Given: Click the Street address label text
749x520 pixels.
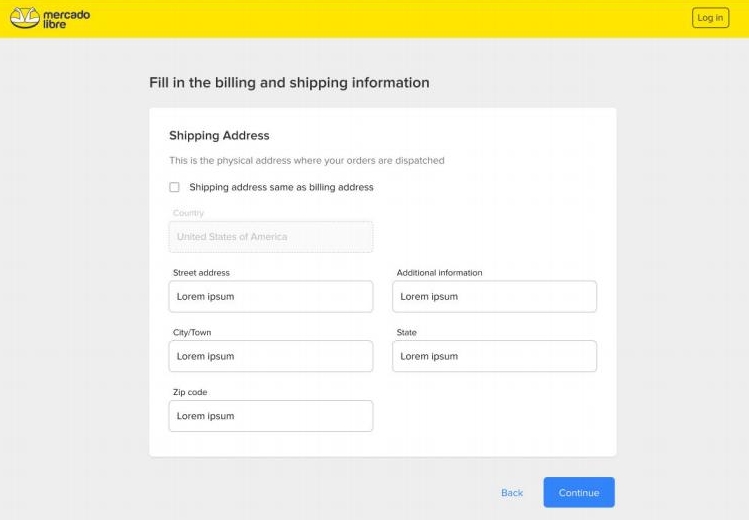Looking at the screenshot, I should point(201,273).
